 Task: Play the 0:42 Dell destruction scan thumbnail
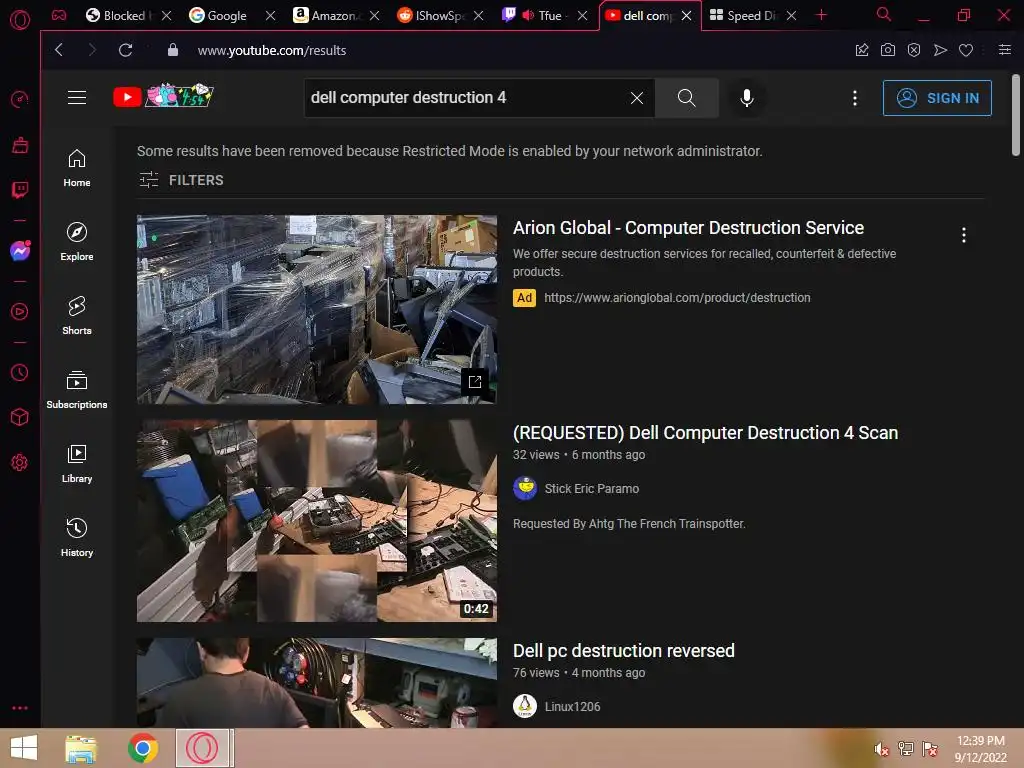317,520
